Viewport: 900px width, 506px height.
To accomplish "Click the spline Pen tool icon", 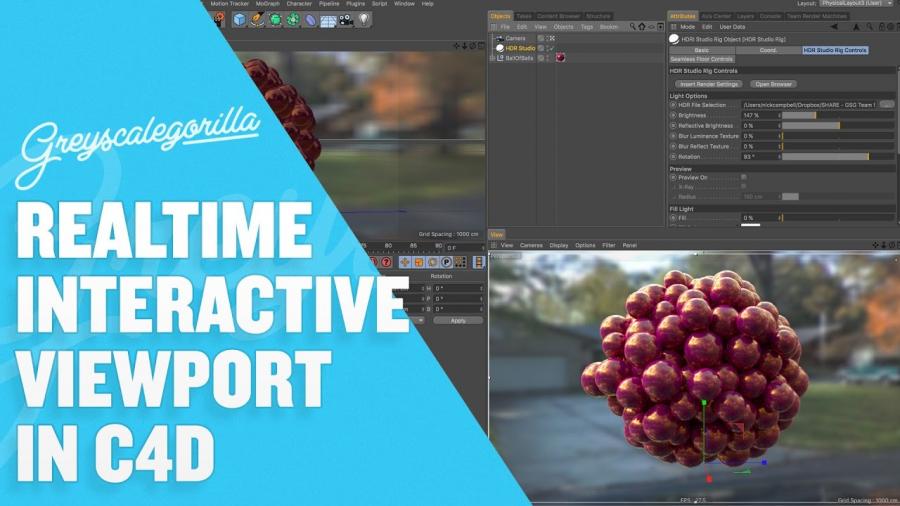I will click(x=256, y=19).
